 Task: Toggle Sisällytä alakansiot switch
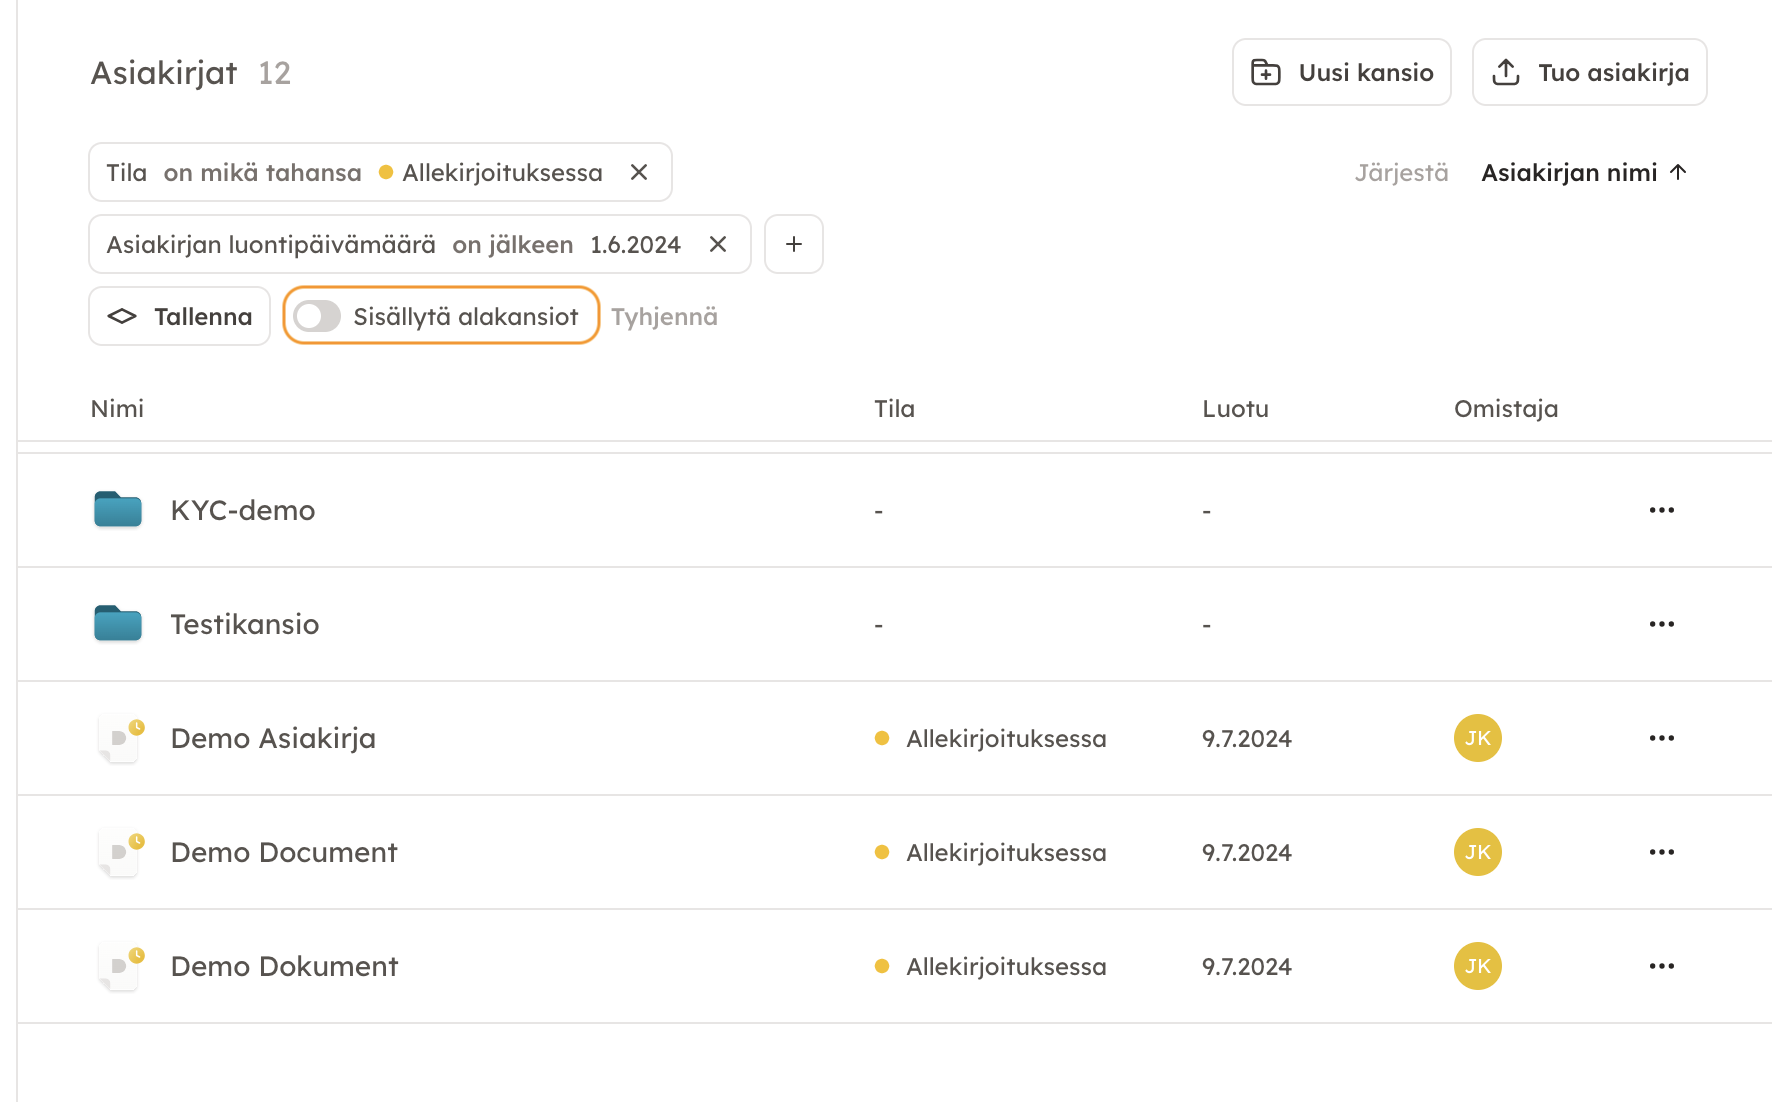[318, 316]
